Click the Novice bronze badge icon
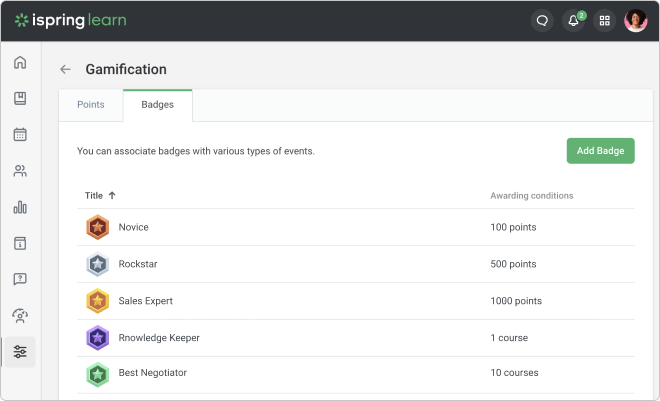The height and width of the screenshot is (401, 660). (x=98, y=227)
